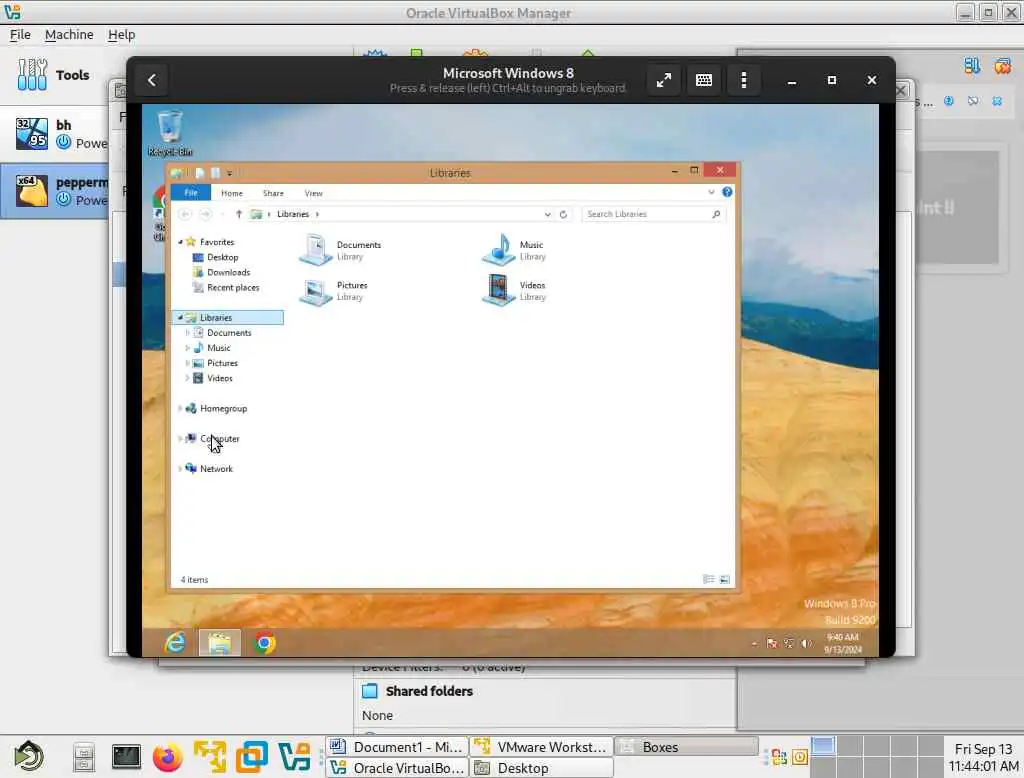Select the bh virtual machine in VirtualBox
The width and height of the screenshot is (1024, 778).
(55, 134)
